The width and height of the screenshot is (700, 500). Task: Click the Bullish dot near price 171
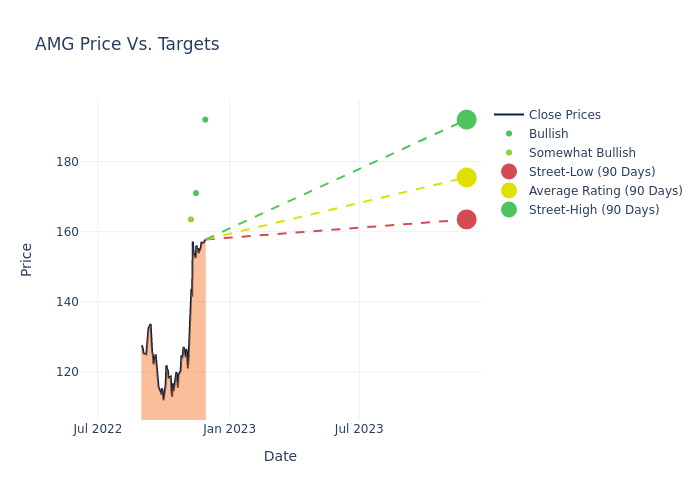pos(196,193)
